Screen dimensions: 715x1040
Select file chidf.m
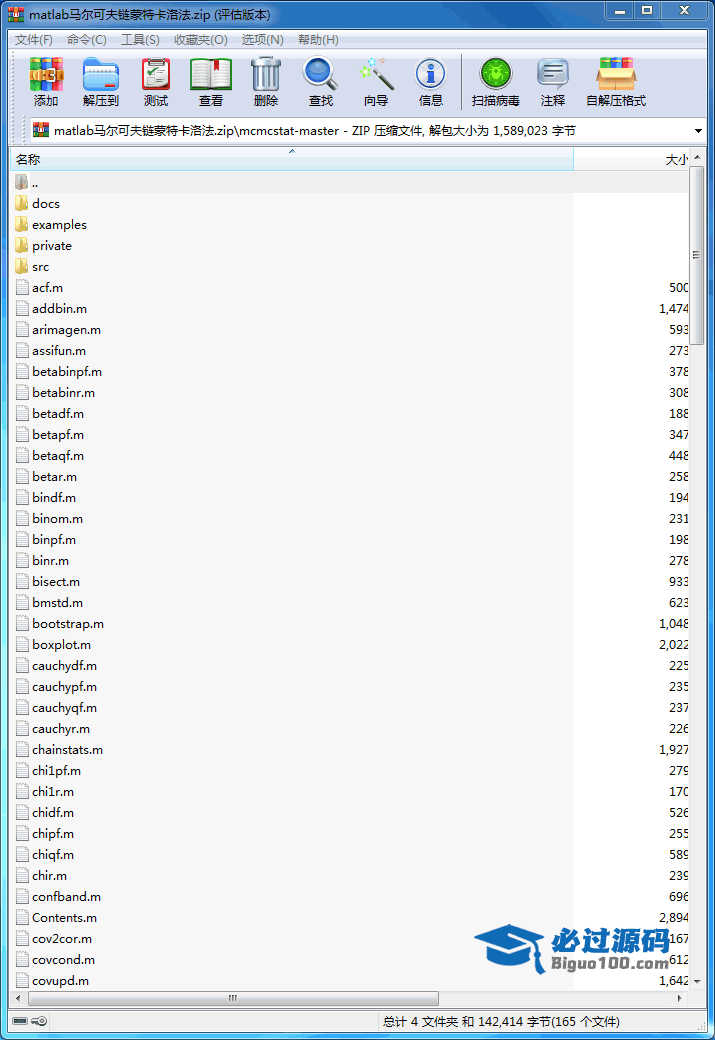pyautogui.click(x=45, y=812)
